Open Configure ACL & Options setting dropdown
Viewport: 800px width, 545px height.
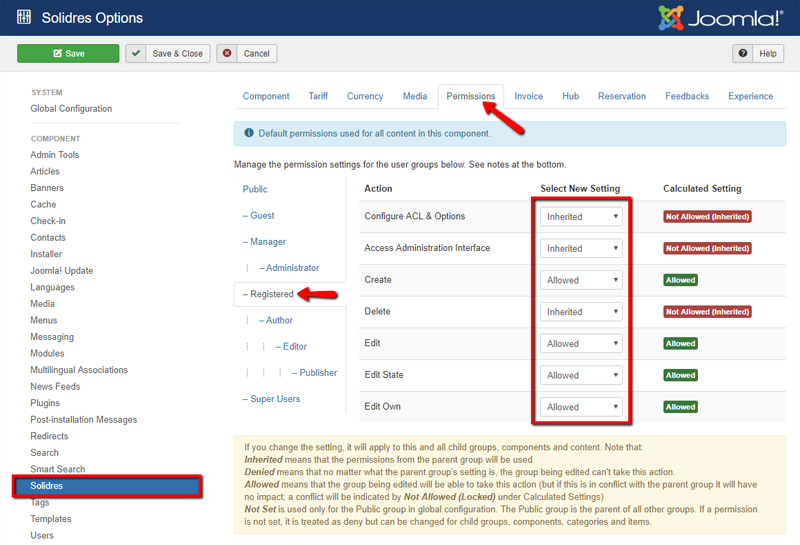tap(581, 216)
